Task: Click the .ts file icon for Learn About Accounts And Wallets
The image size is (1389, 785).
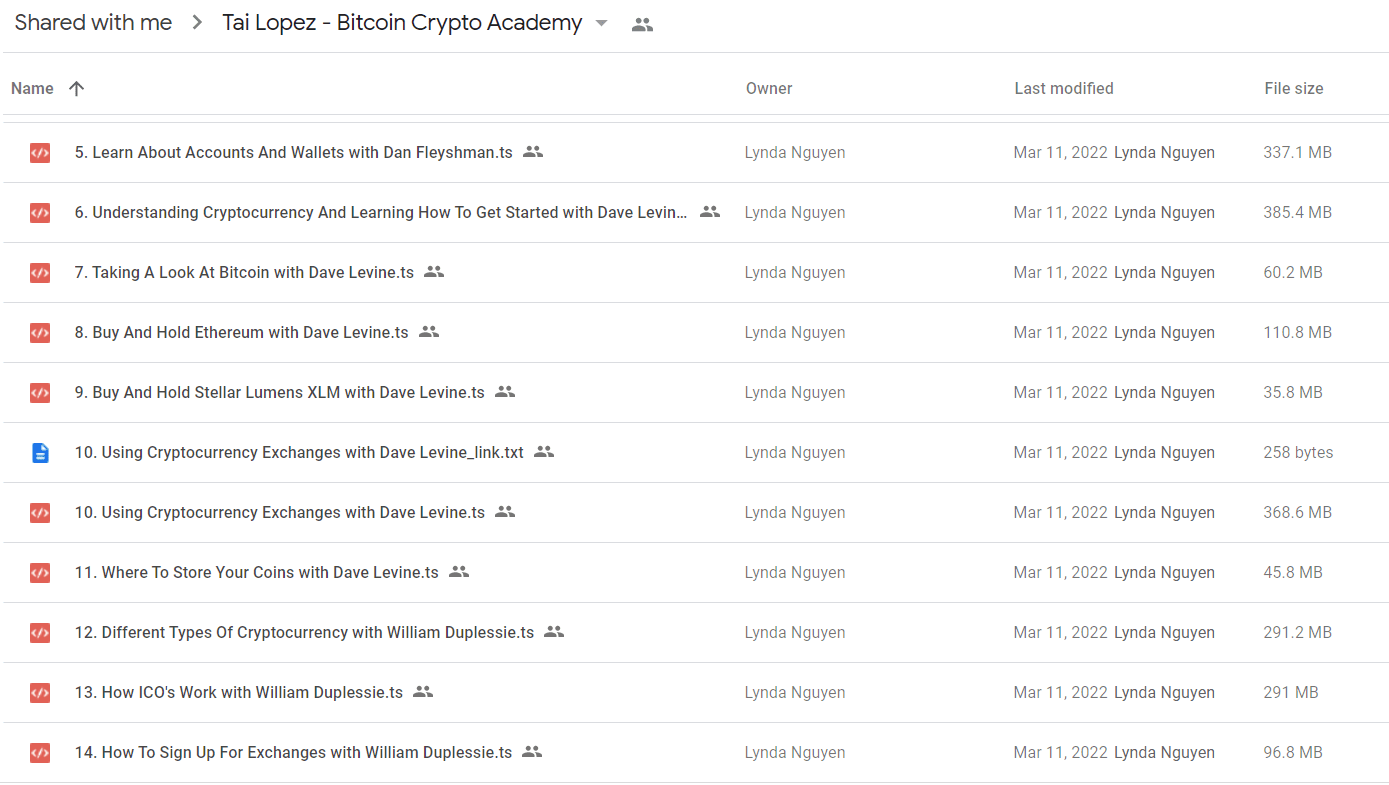Action: coord(40,153)
